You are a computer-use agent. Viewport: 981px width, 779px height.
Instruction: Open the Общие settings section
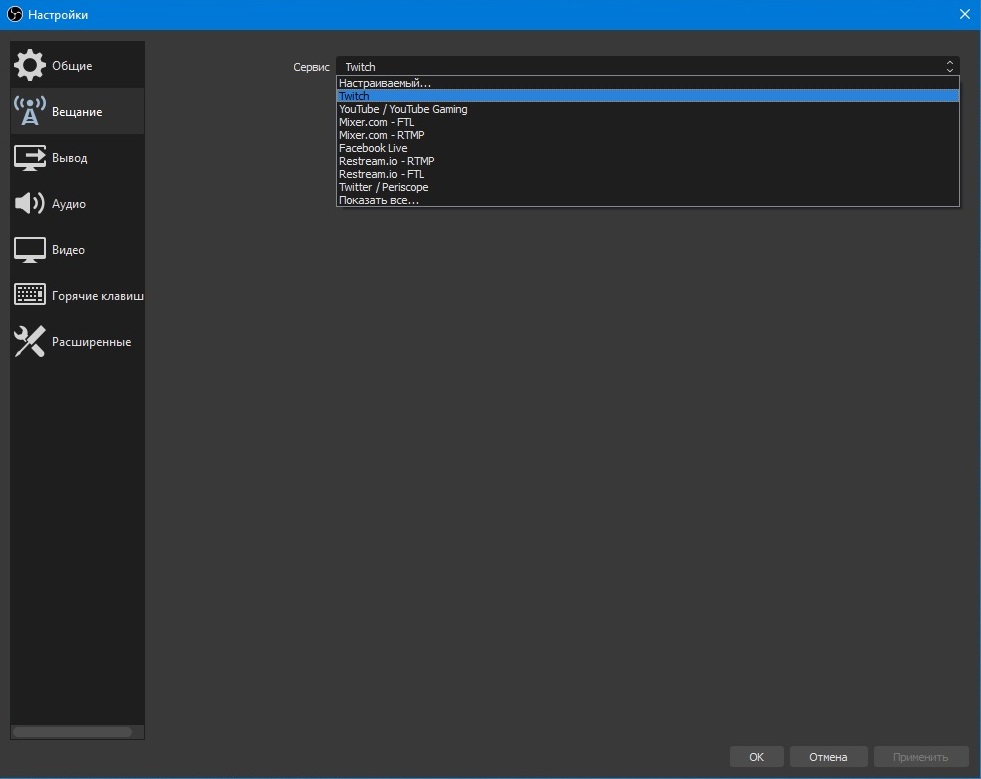click(77, 65)
